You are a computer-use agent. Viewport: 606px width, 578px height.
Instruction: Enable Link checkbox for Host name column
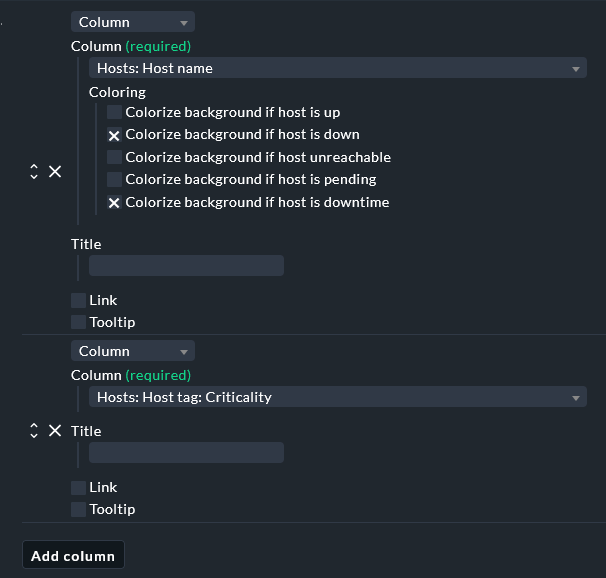79,300
